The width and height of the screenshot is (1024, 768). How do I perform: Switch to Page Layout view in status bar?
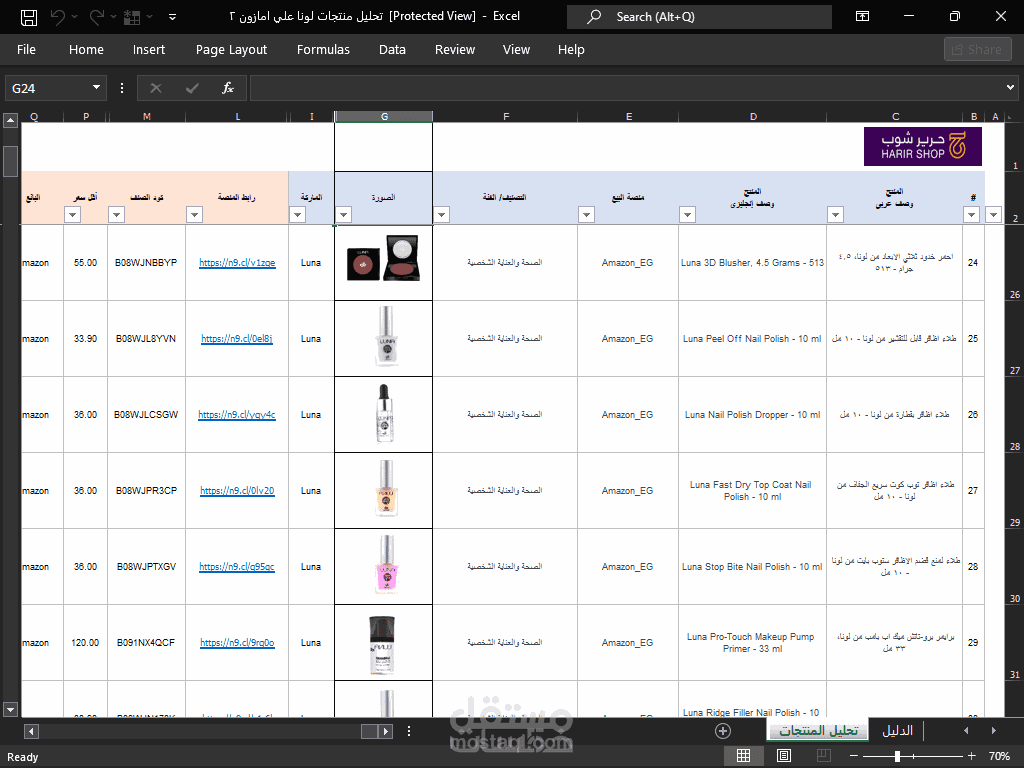pyautogui.click(x=784, y=756)
